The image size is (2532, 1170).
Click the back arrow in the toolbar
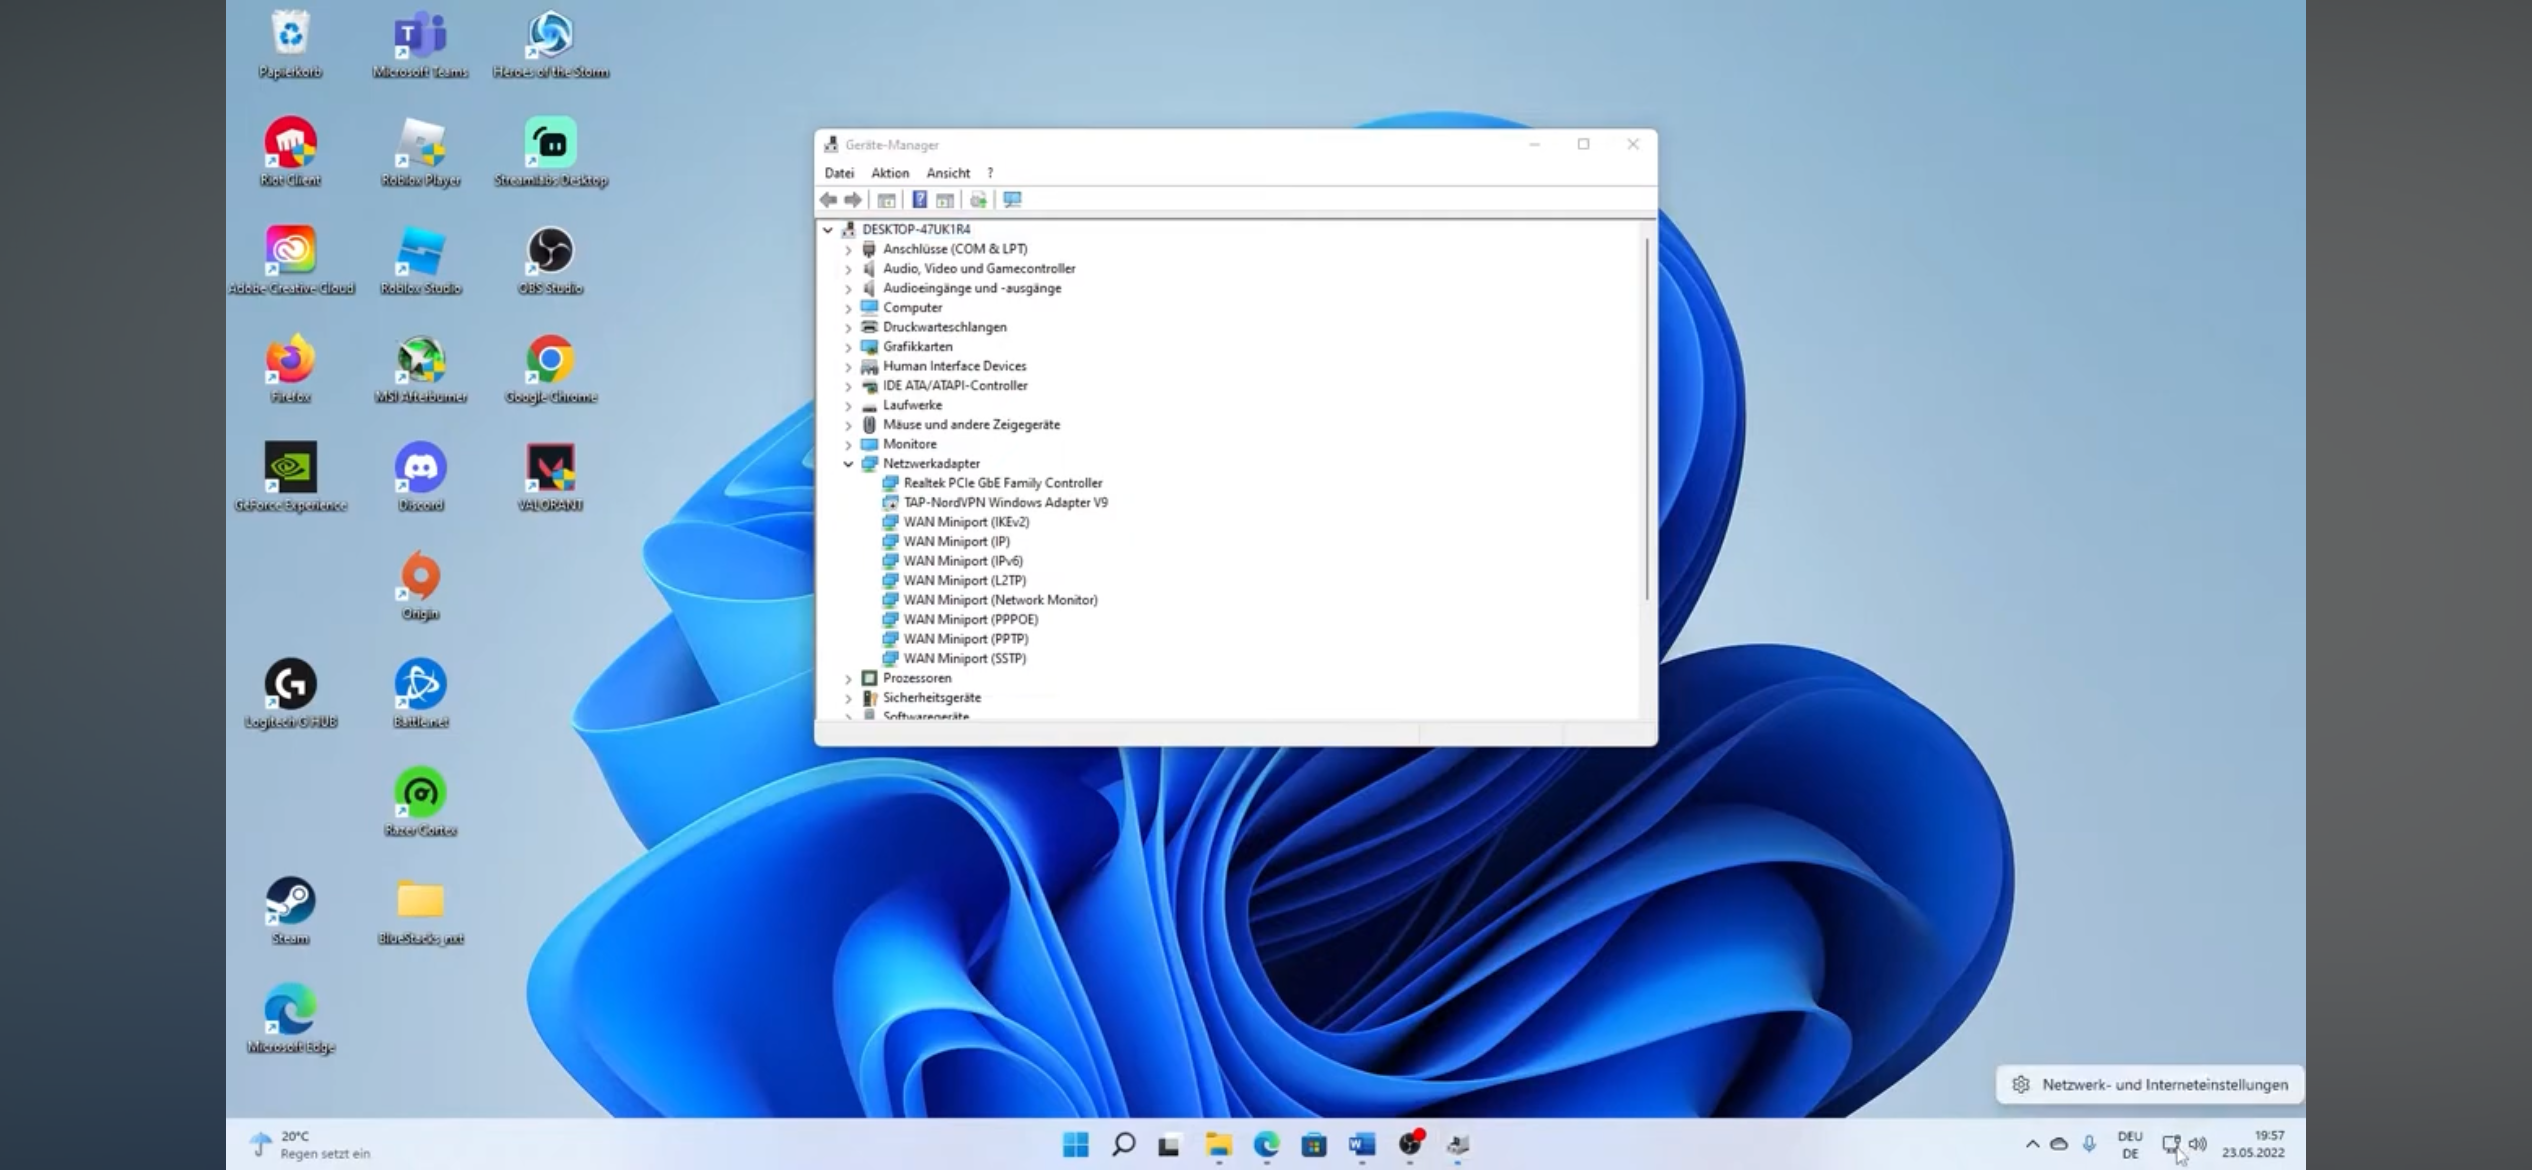pyautogui.click(x=828, y=200)
